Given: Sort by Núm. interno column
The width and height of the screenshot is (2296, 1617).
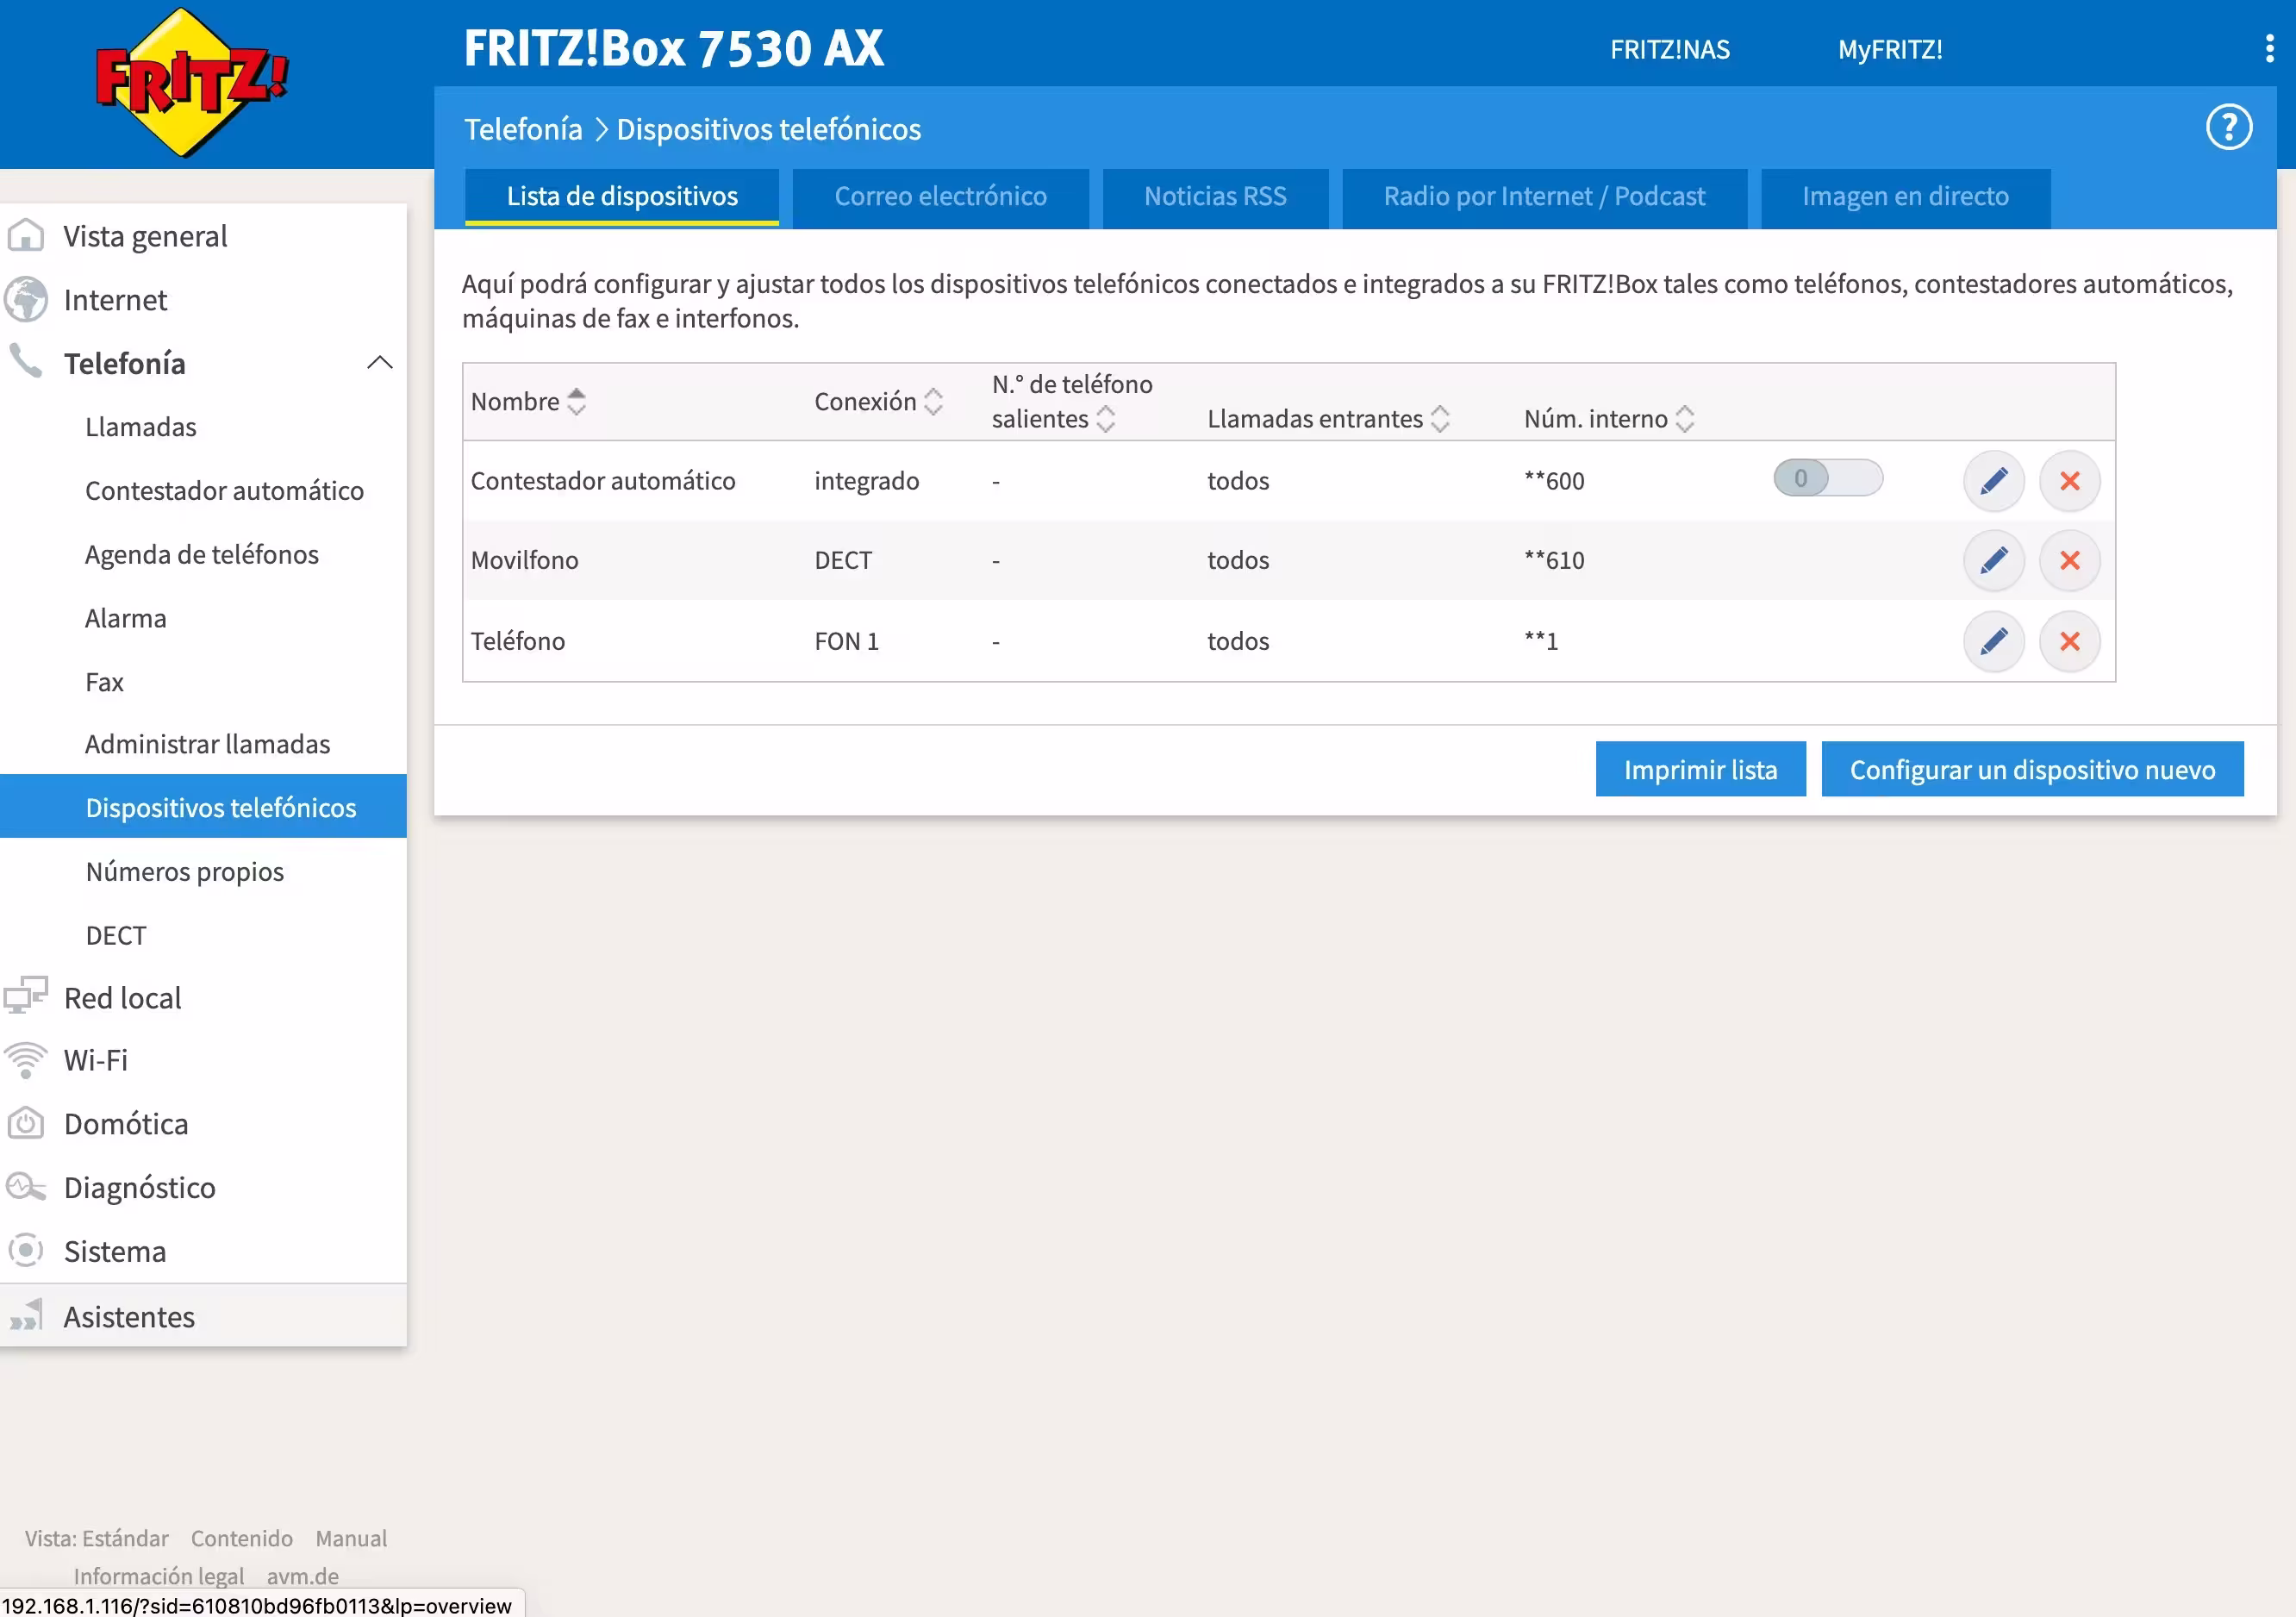Looking at the screenshot, I should tap(1684, 419).
